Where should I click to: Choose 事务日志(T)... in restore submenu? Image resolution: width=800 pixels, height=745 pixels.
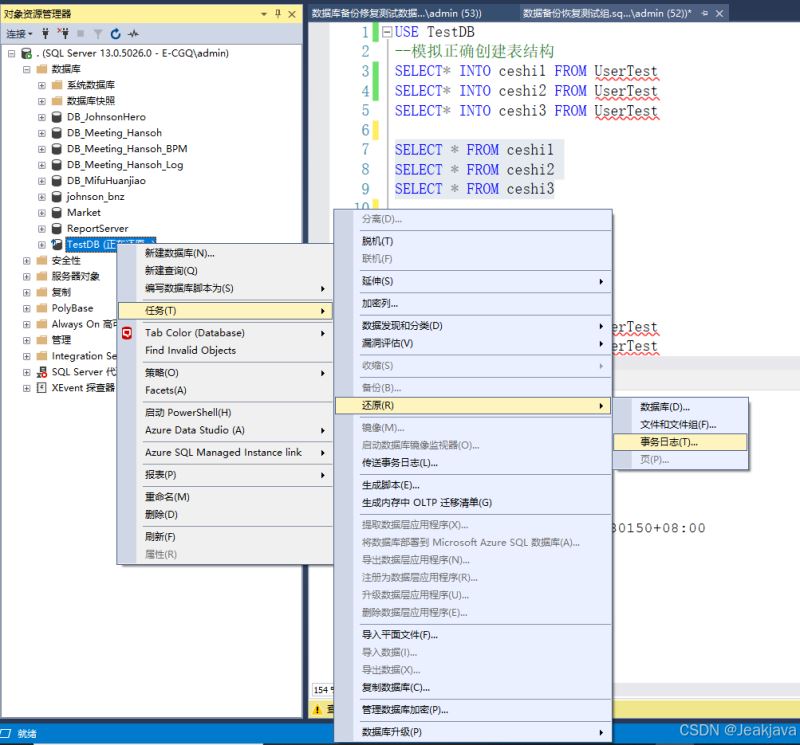pos(680,442)
